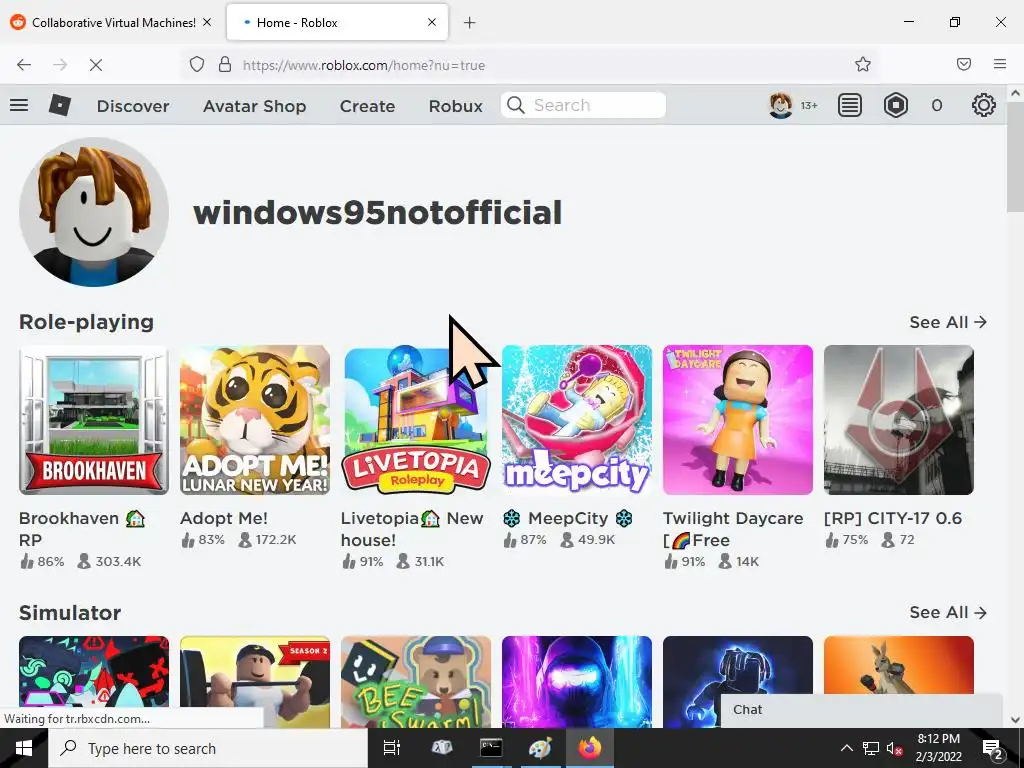Open a new browser tab

pyautogui.click(x=469, y=23)
